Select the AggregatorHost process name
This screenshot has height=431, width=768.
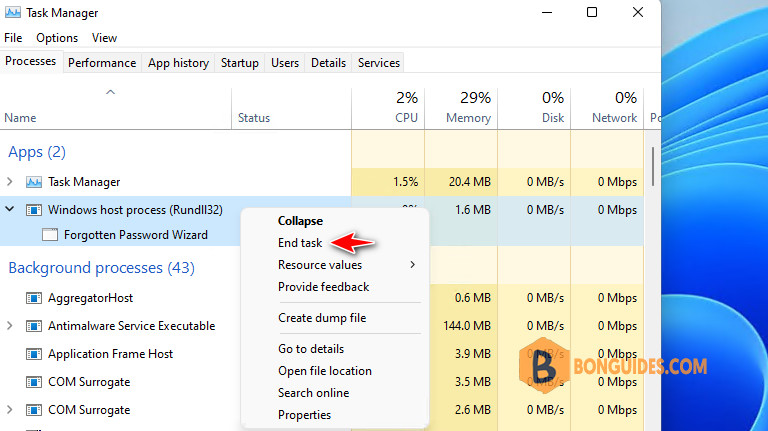click(90, 298)
